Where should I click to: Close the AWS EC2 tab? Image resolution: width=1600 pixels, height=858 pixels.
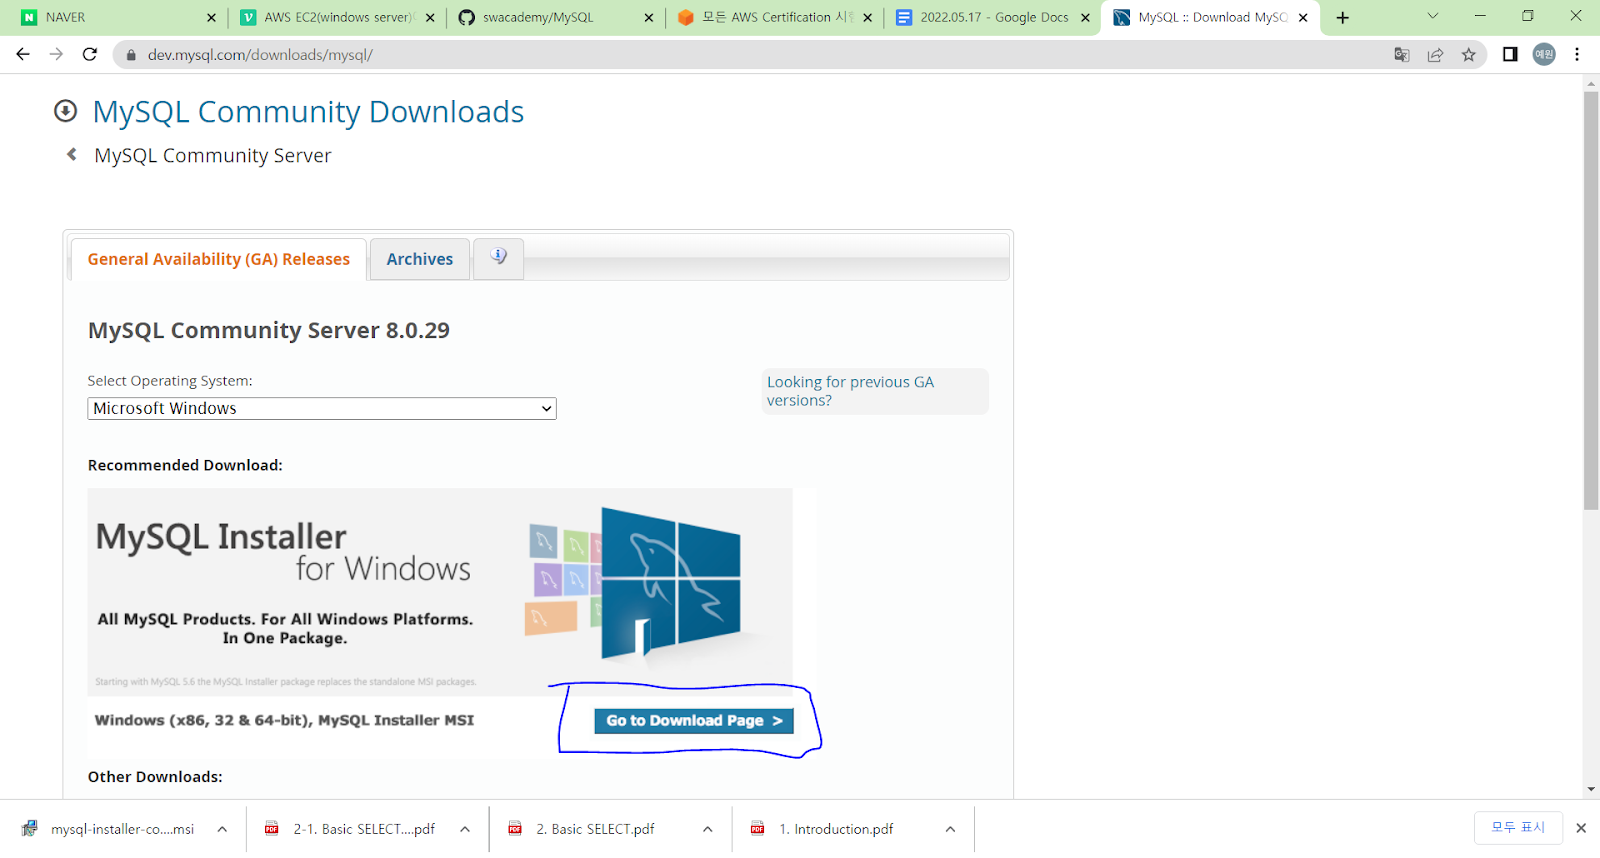pos(430,17)
